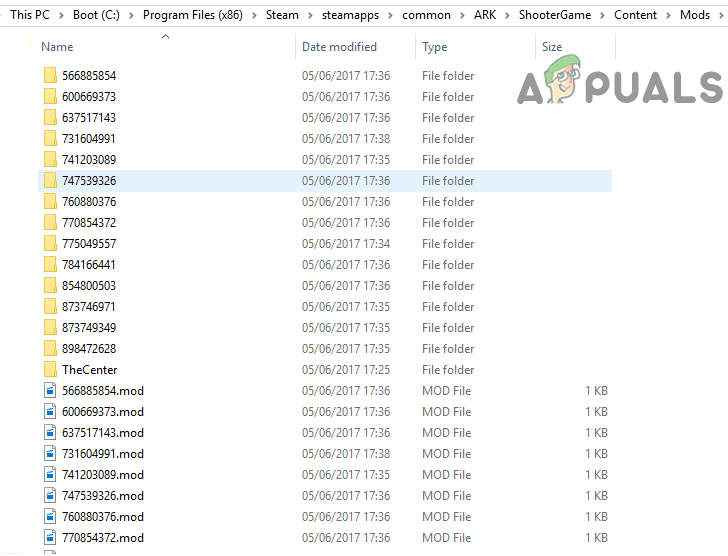The width and height of the screenshot is (728, 556).
Task: Click MOD File type of 600669373.mod
Action: point(447,412)
